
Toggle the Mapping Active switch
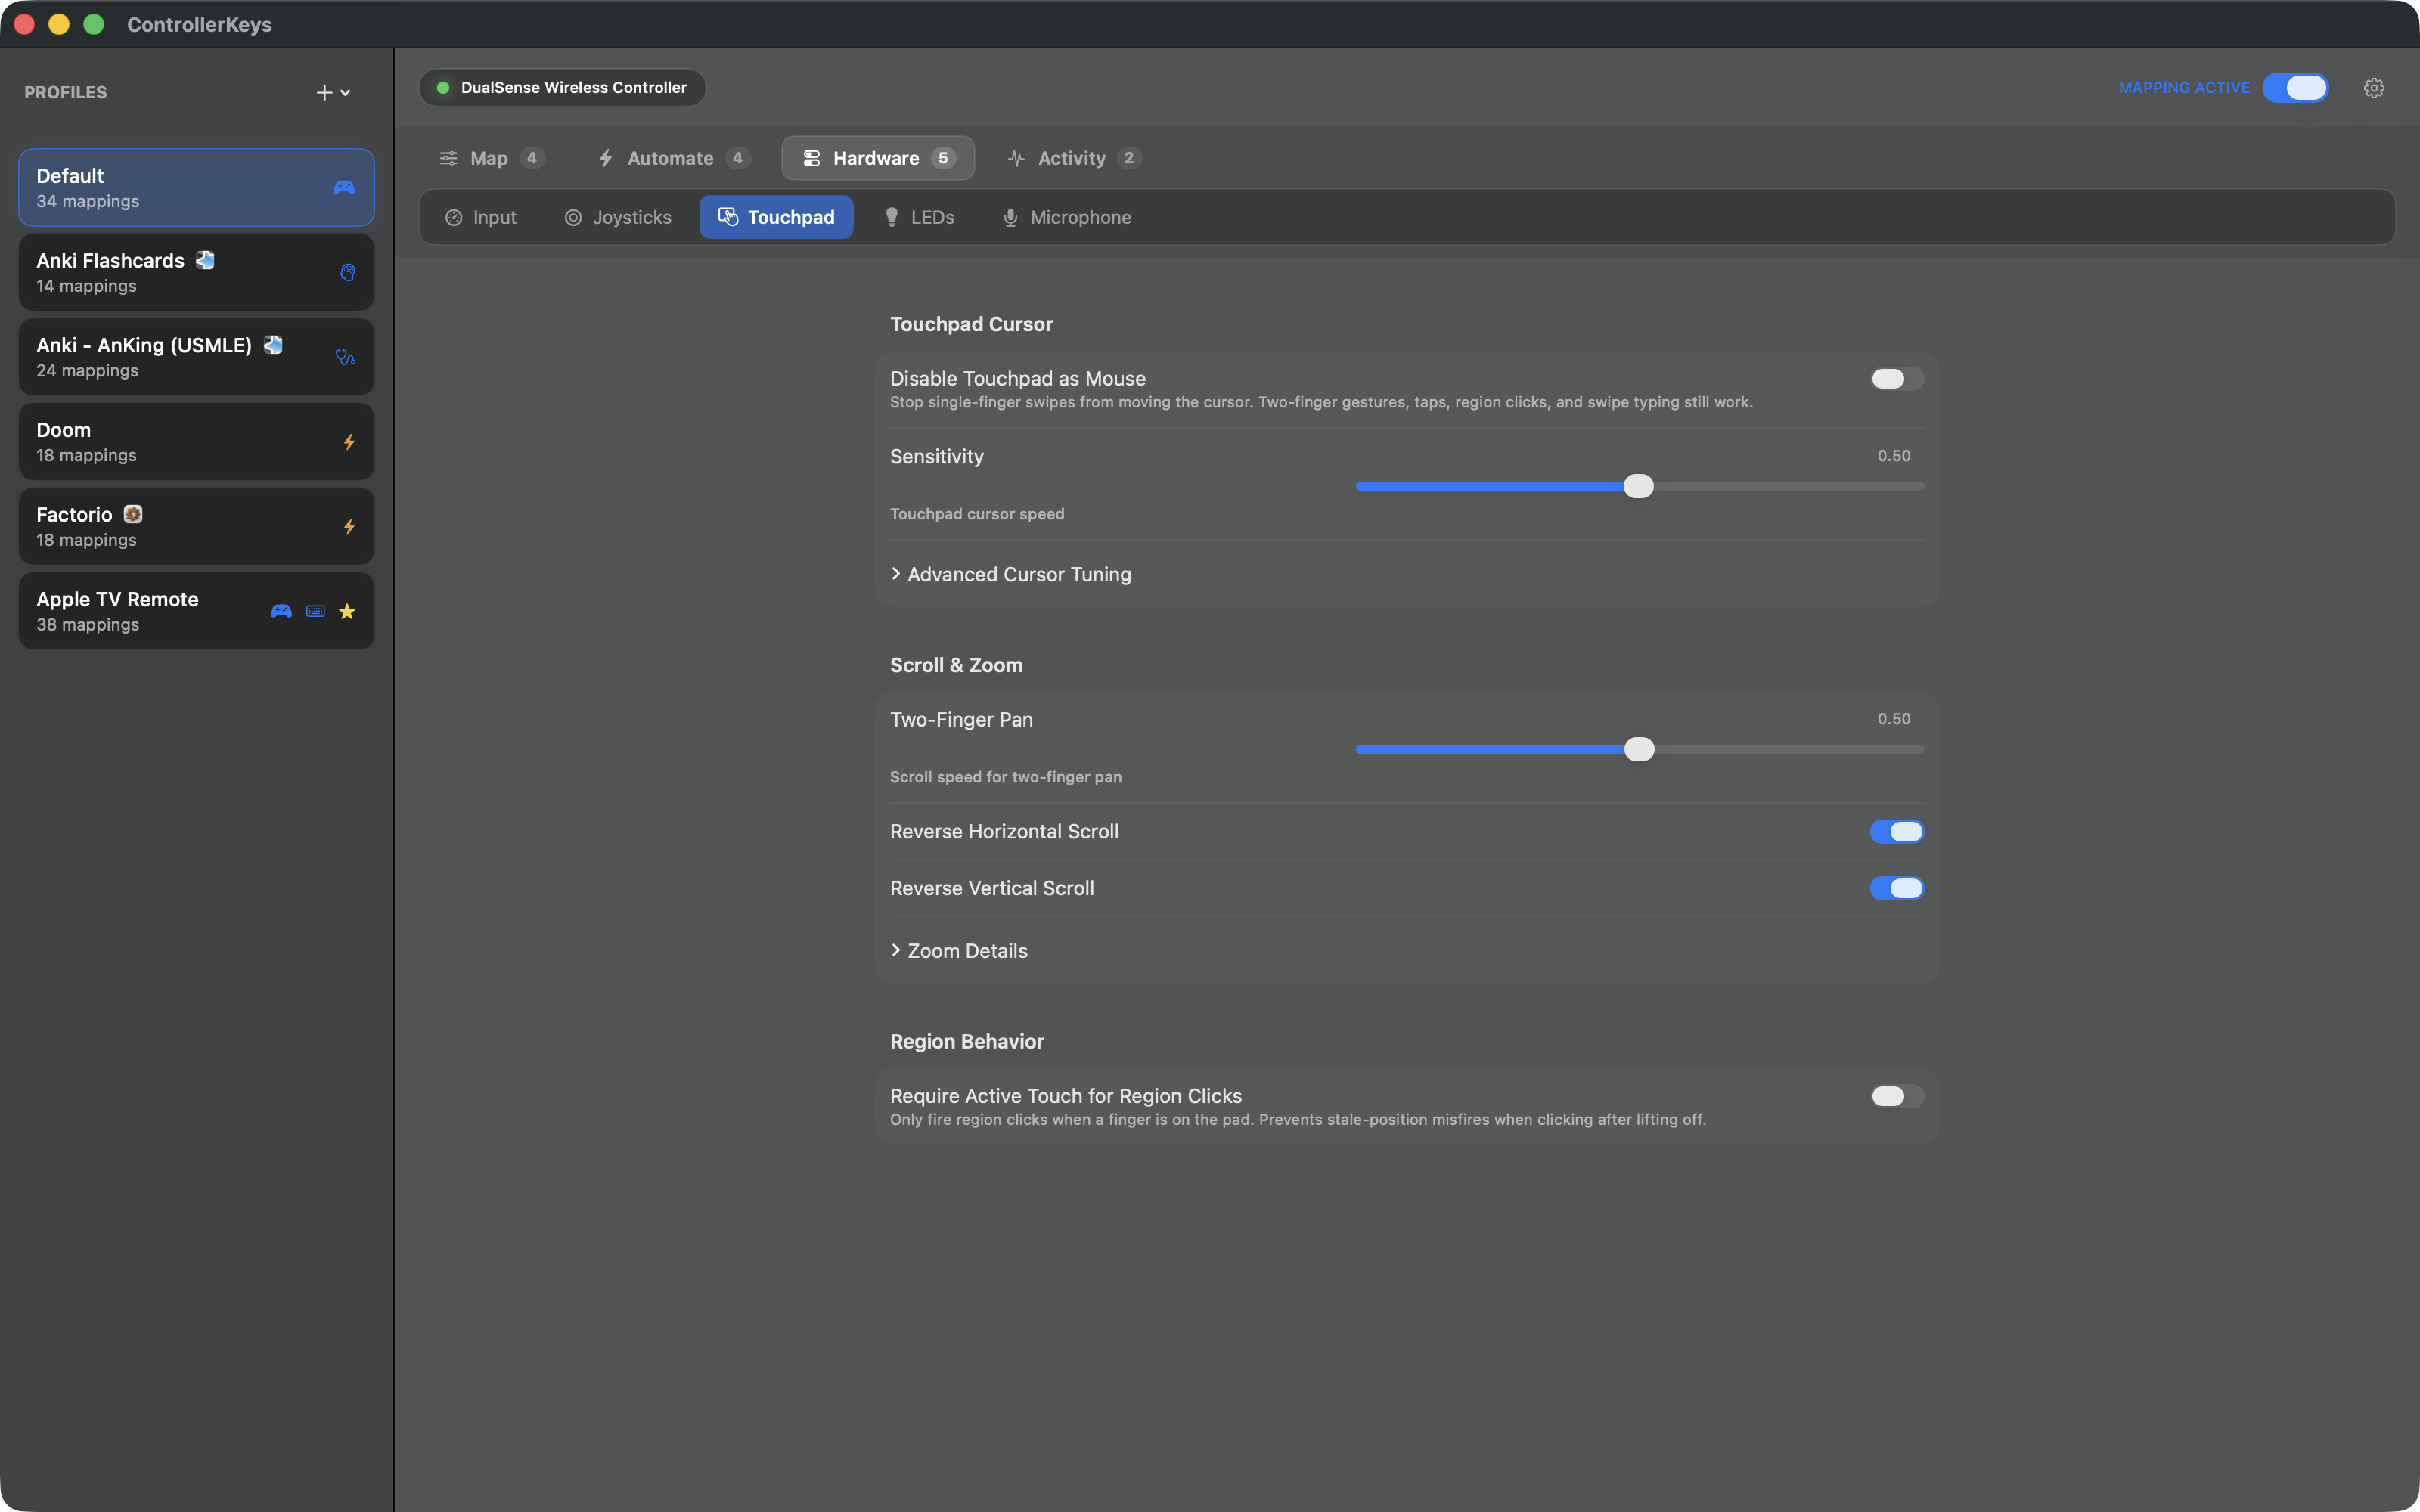[2295, 88]
